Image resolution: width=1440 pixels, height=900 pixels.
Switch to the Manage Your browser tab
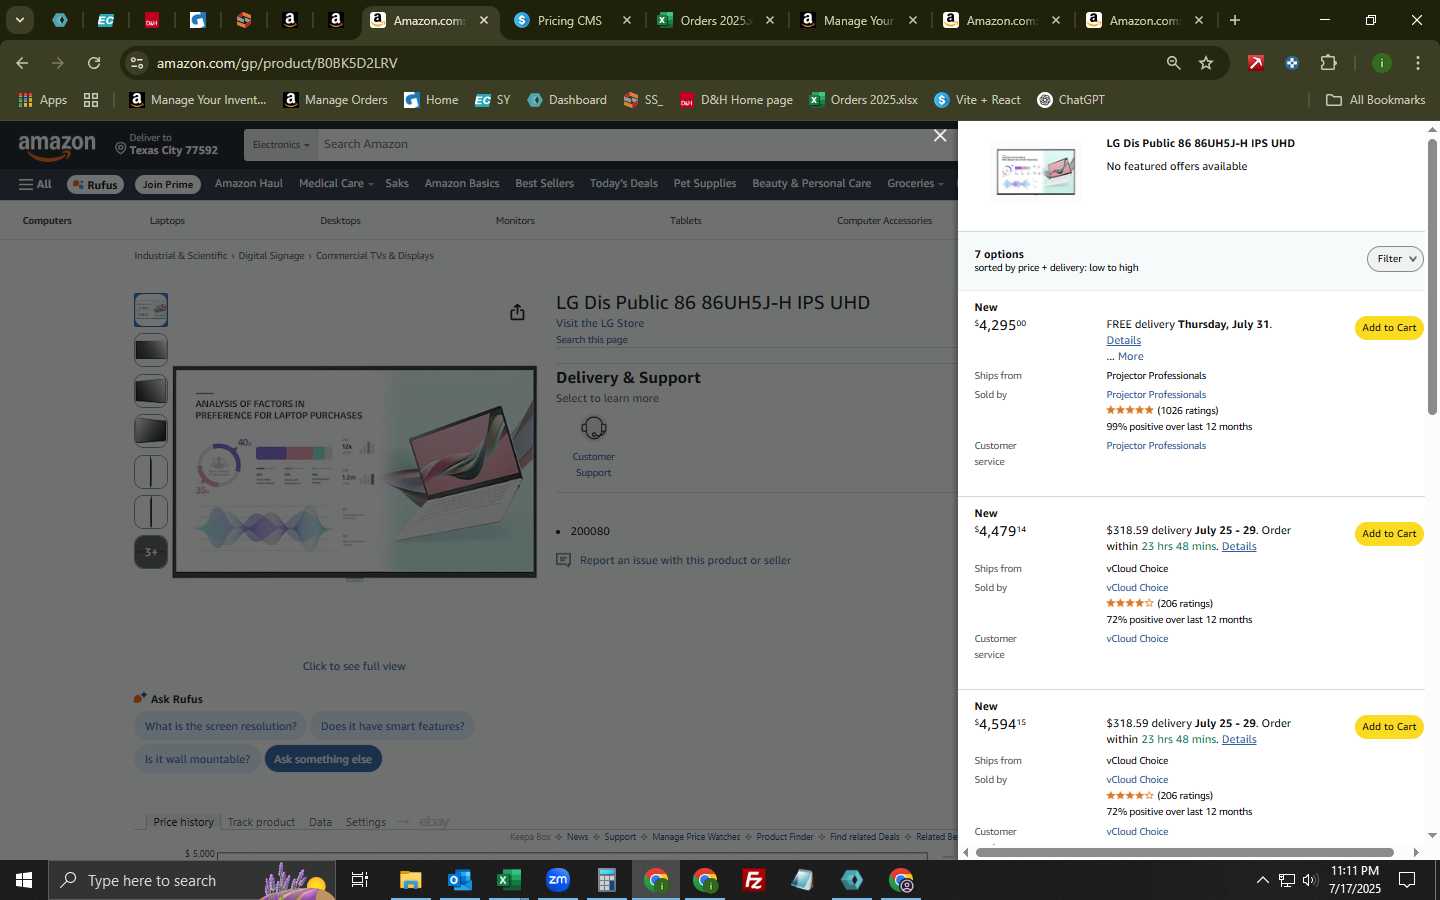[859, 20]
